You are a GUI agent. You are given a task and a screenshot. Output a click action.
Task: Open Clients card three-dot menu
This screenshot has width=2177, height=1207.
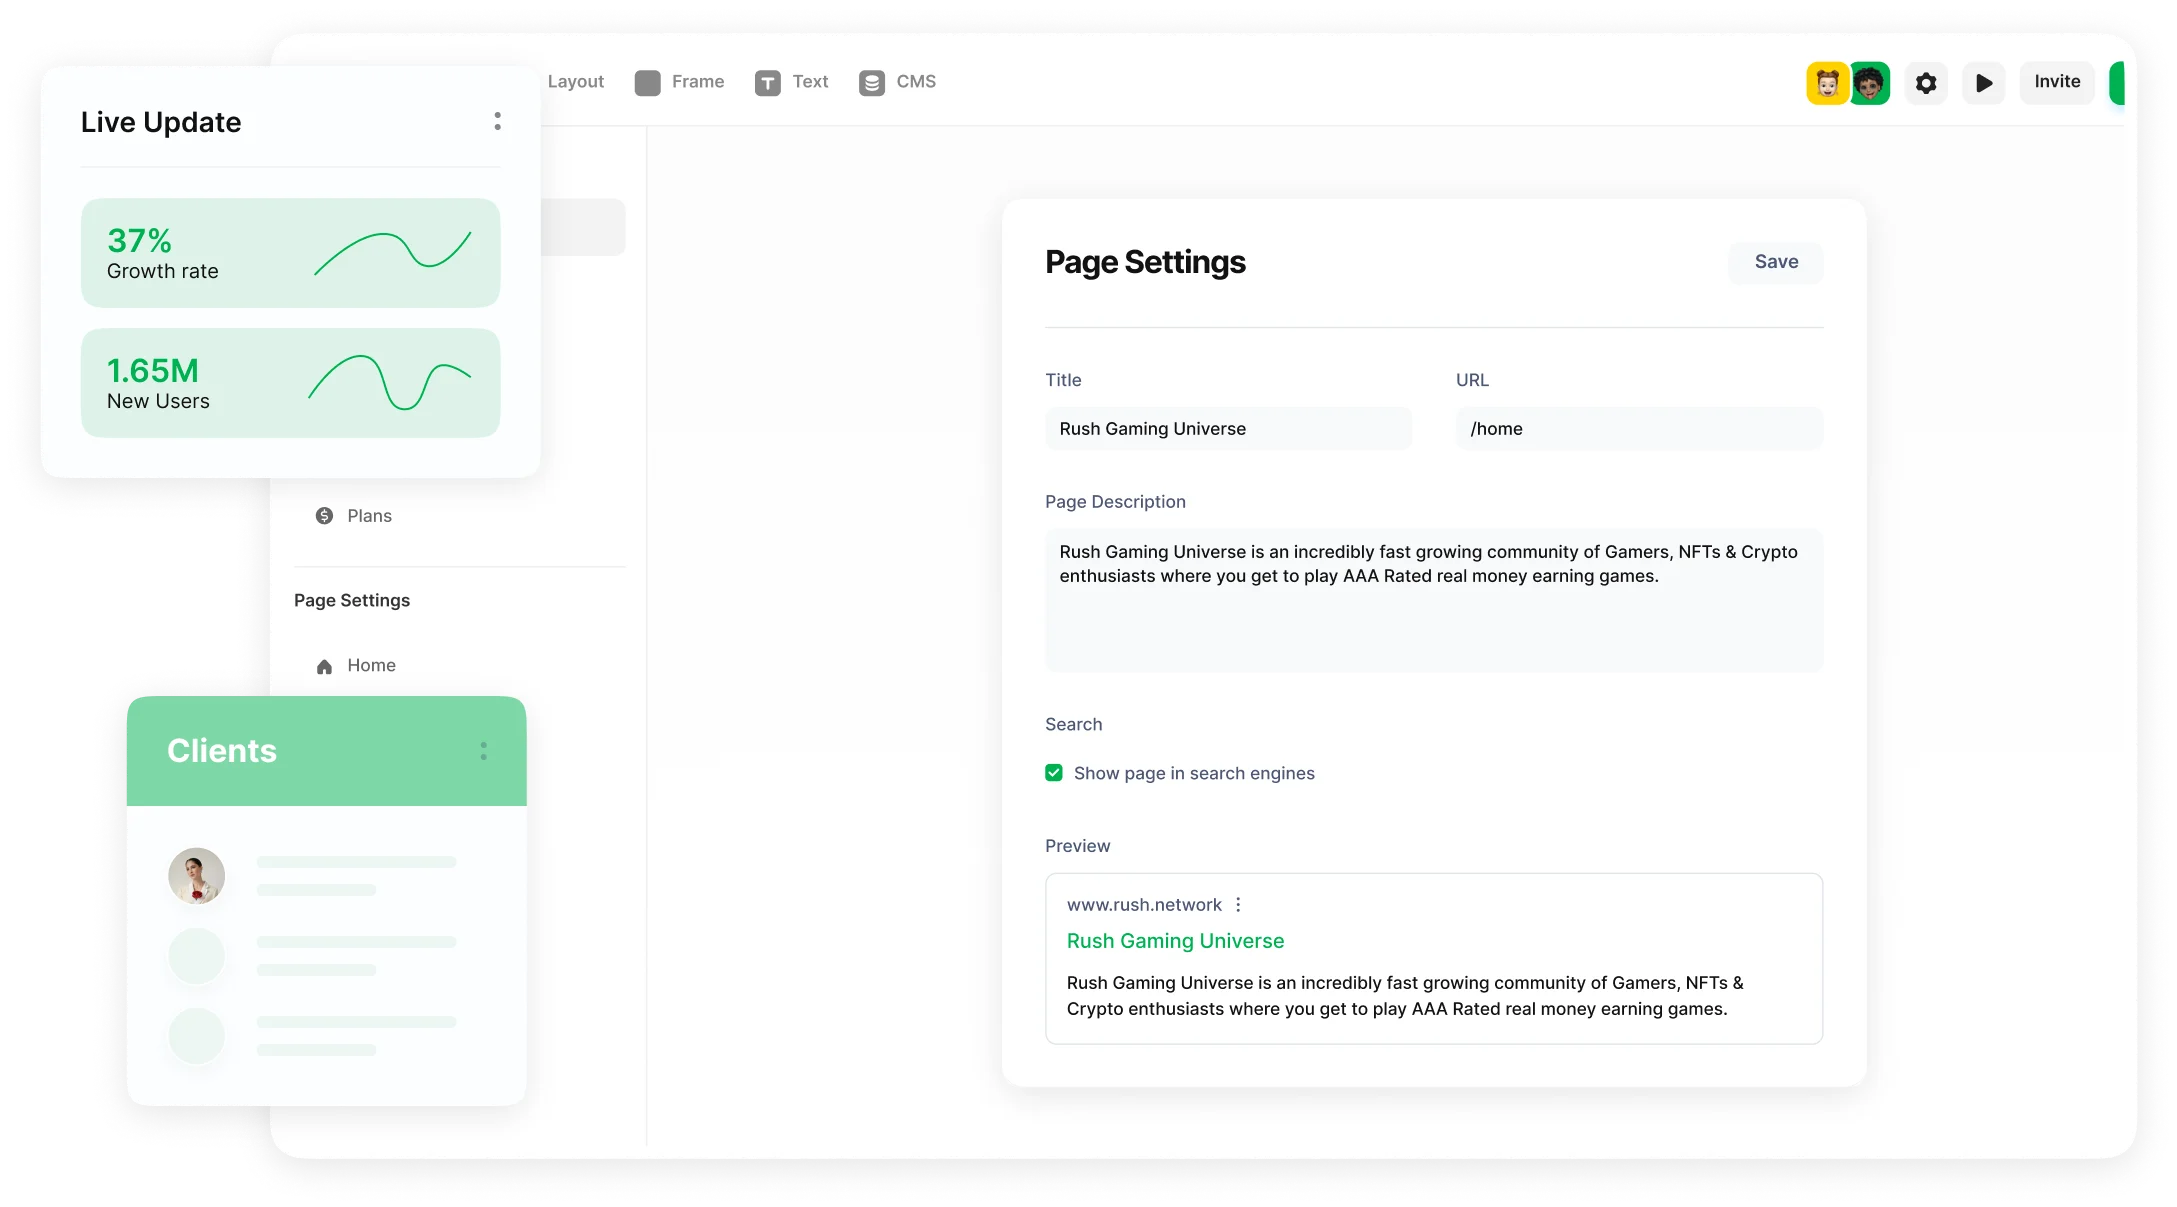click(483, 751)
